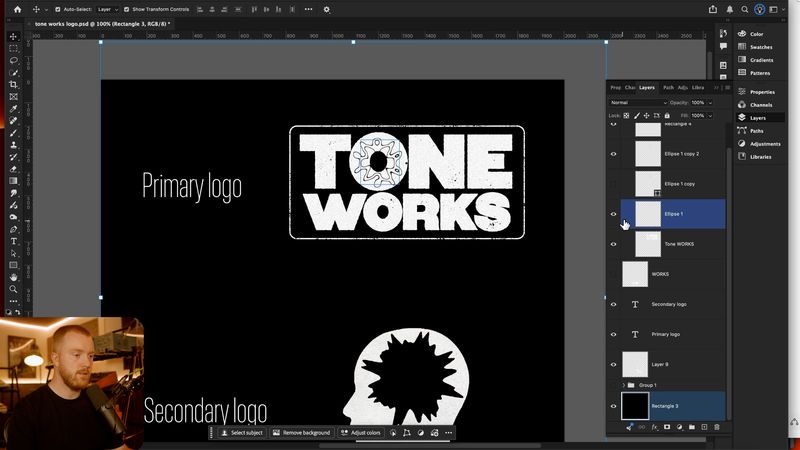Toggle the Auto-Select checkbox
The image size is (800, 450).
[x=58, y=9]
